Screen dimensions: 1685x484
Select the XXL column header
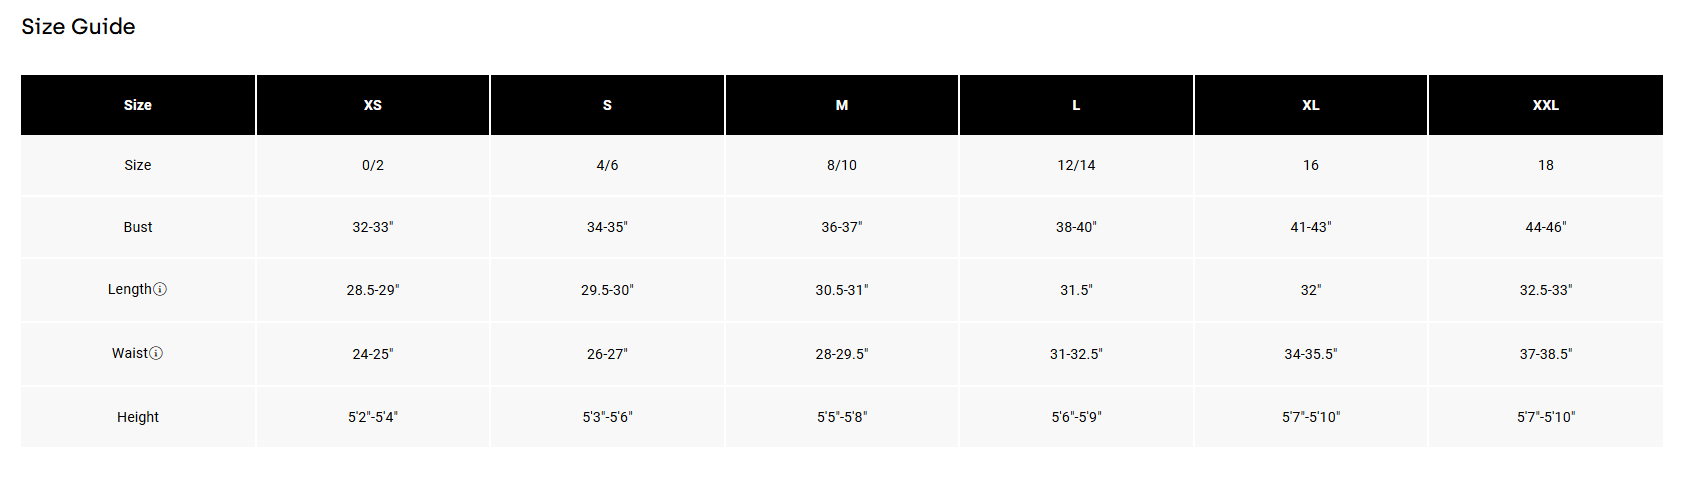(1545, 105)
